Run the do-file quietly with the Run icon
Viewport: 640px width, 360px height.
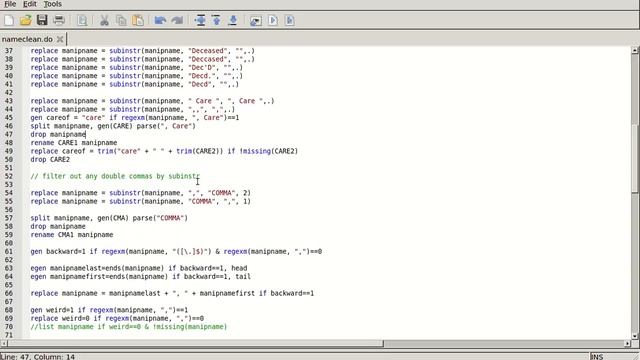(x=289, y=20)
